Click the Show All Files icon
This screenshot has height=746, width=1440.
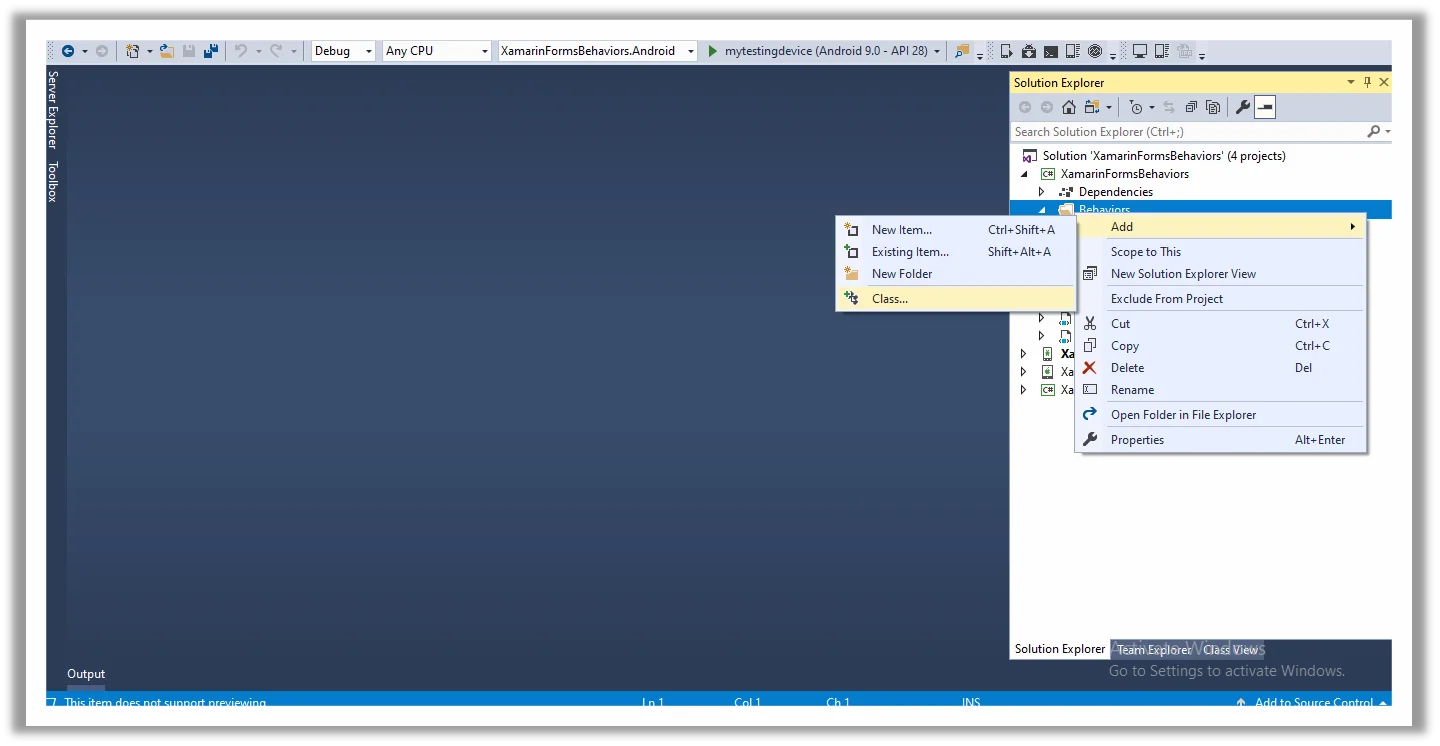1213,107
